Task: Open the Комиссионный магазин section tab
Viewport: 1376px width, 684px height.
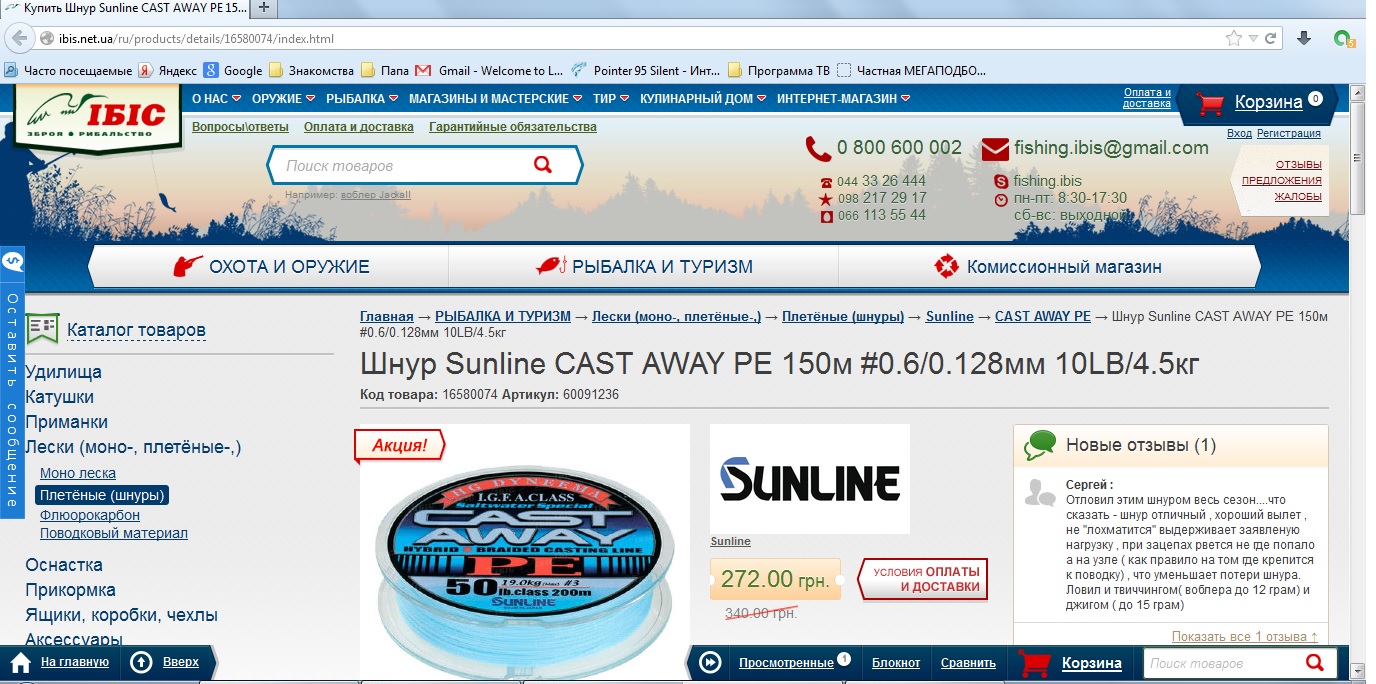Action: tap(1048, 266)
